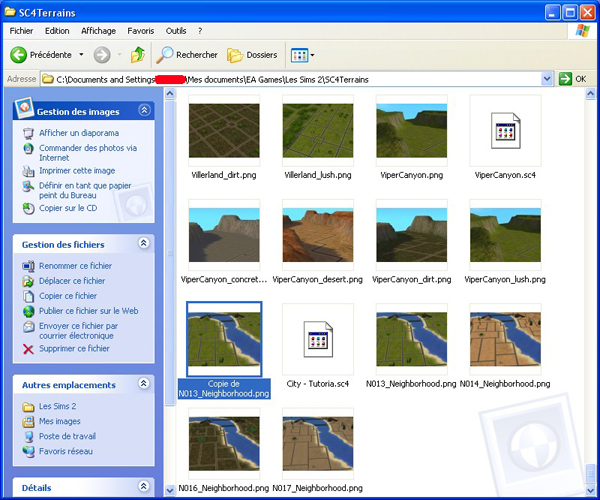Open the Précédente history dropdown arrow
Viewport: 600px width, 500px height.
81,55
